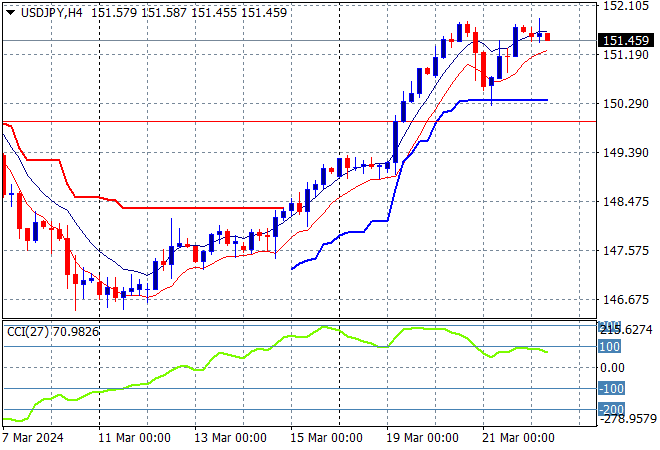Select the 15 Mar 00:00 date label
The height and width of the screenshot is (450, 660).
tap(326, 438)
